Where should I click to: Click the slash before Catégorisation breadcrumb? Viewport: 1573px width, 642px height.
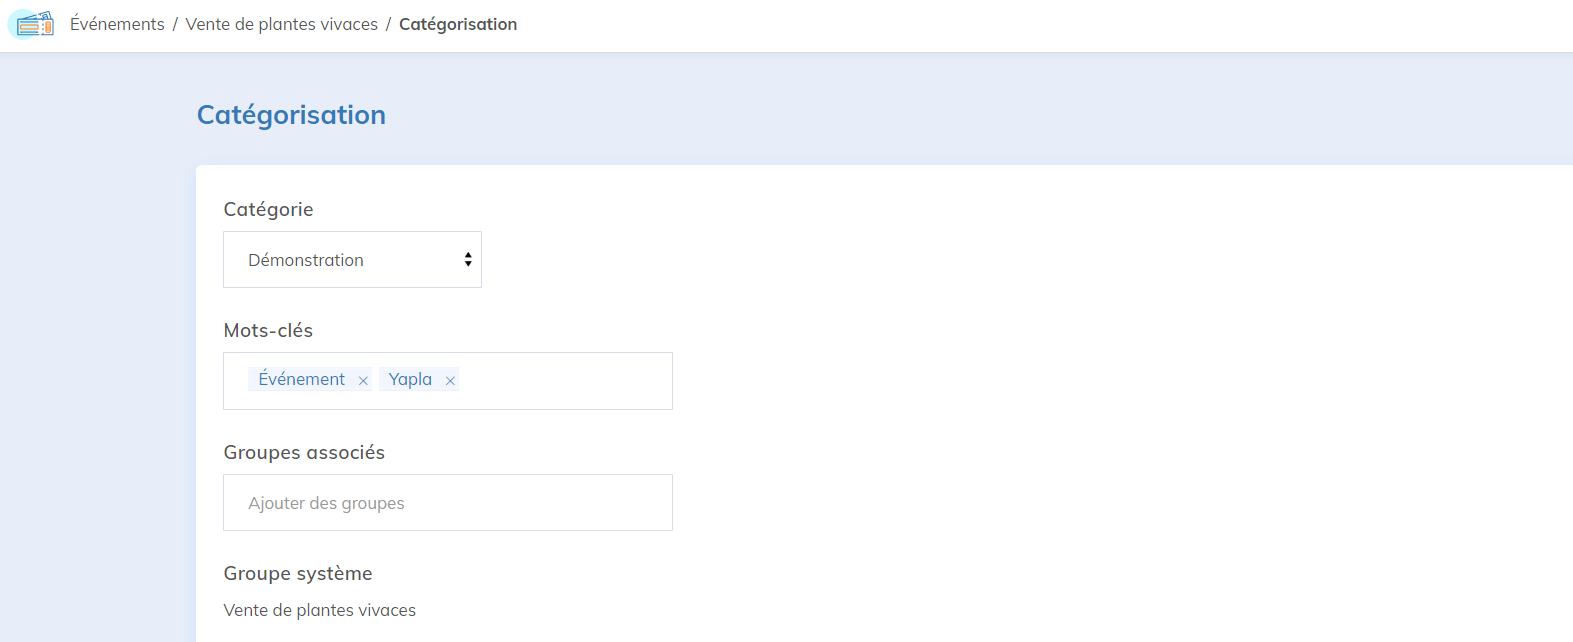pyautogui.click(x=388, y=24)
